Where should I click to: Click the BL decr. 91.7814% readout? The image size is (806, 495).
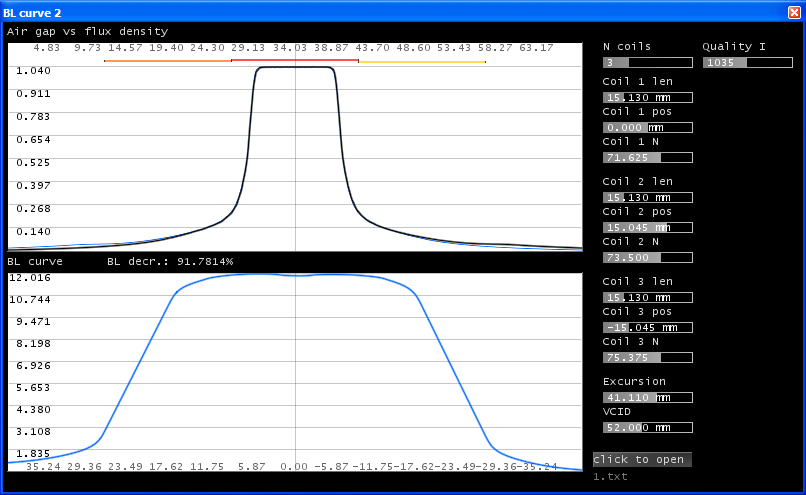(170, 262)
